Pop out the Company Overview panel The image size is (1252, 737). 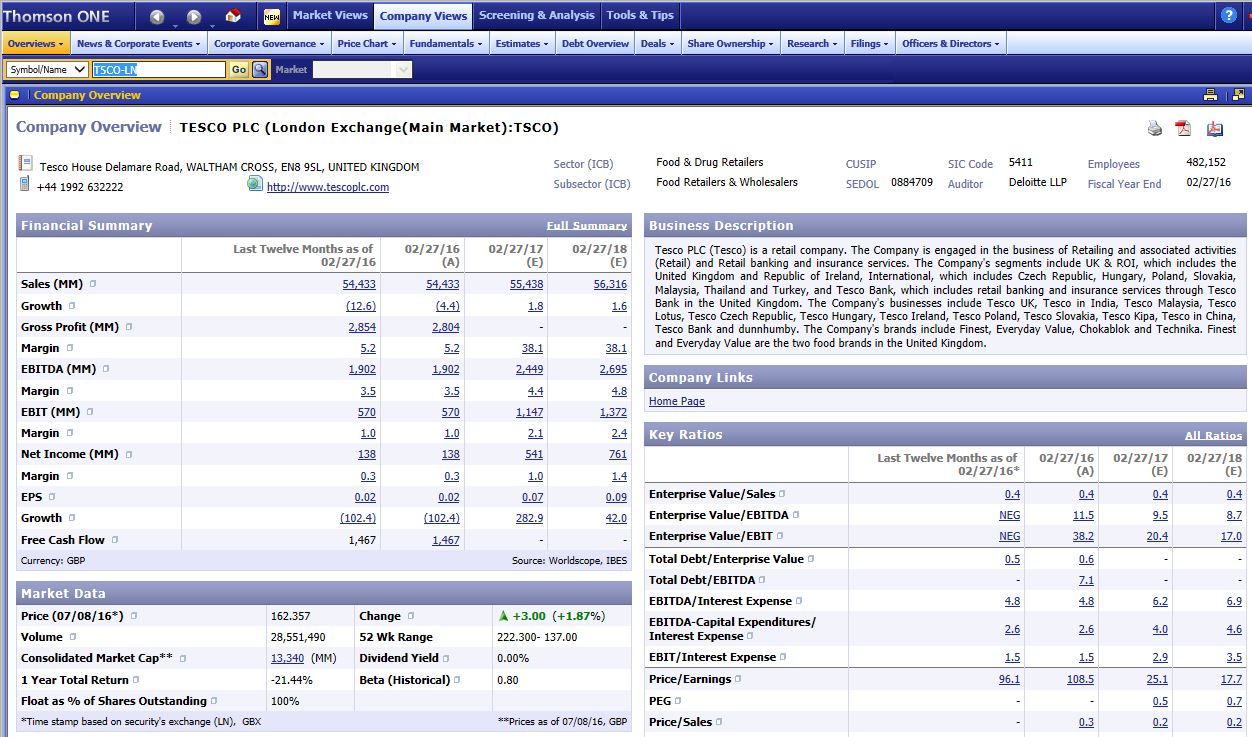coord(1238,95)
